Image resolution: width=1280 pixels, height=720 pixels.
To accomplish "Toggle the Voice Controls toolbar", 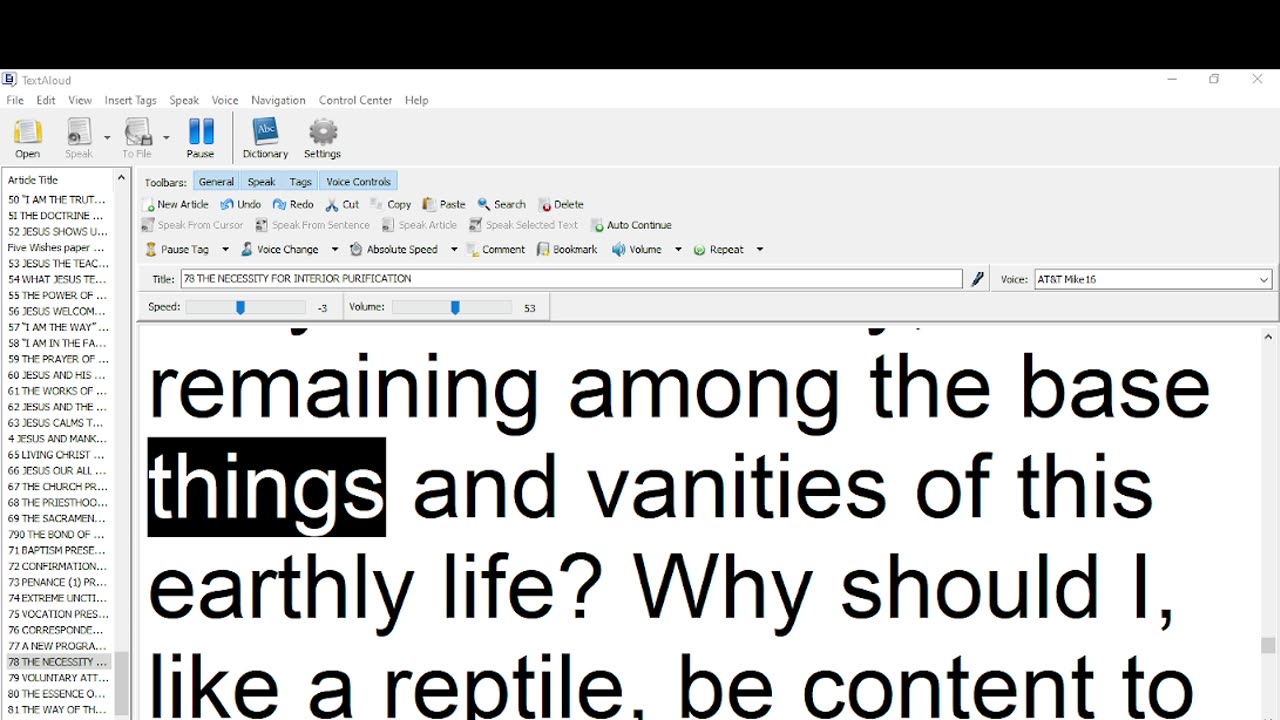I will point(358,182).
